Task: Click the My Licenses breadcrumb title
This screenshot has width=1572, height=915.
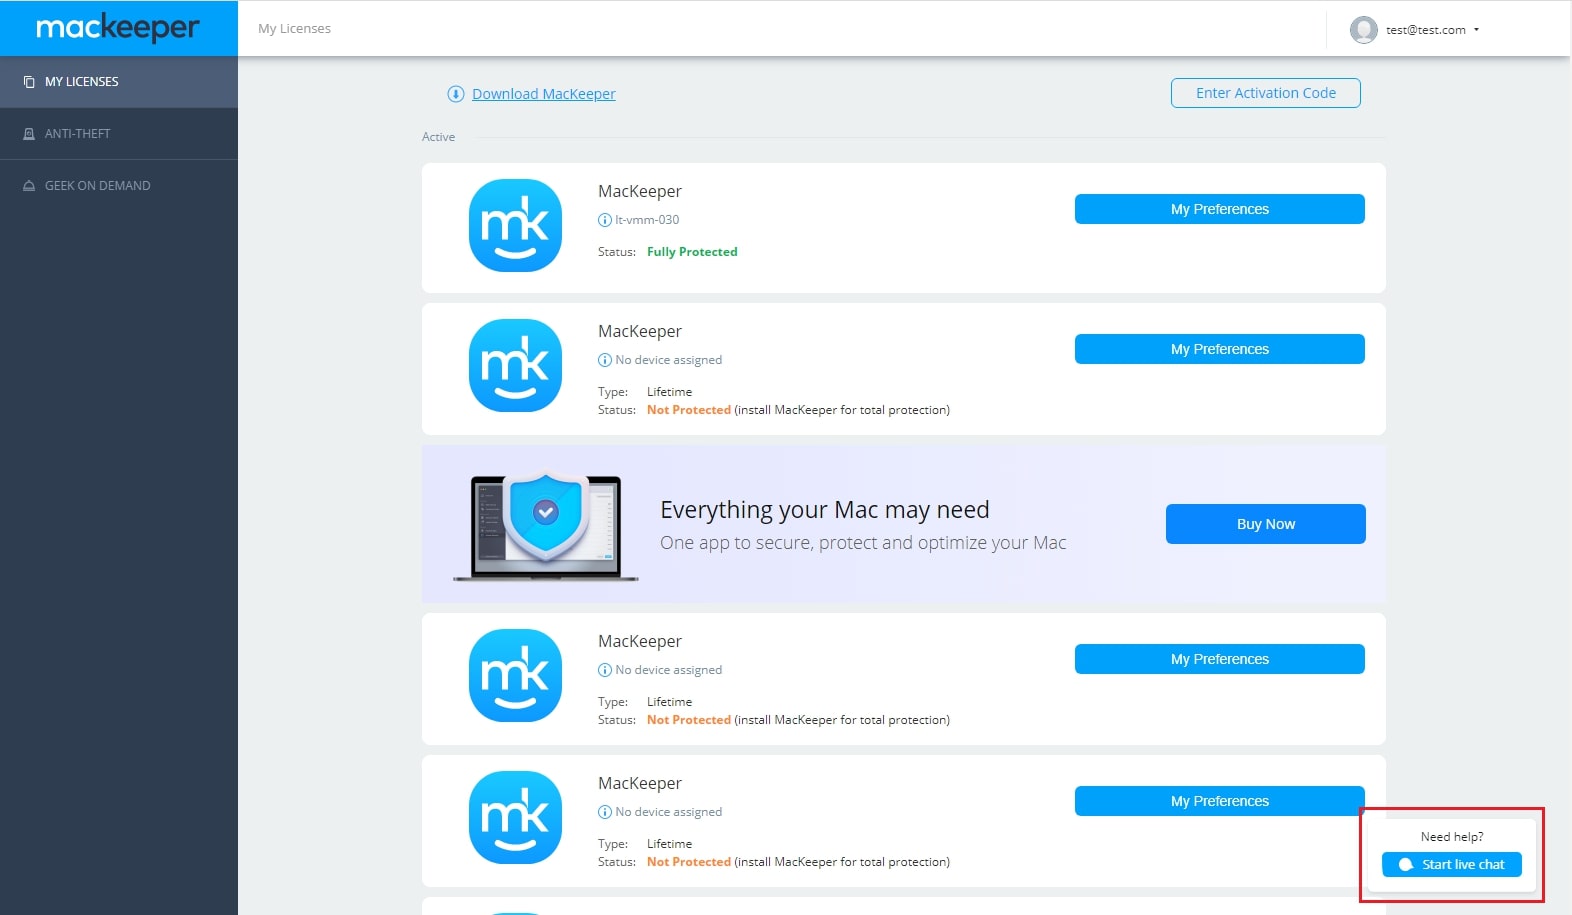Action: (294, 29)
